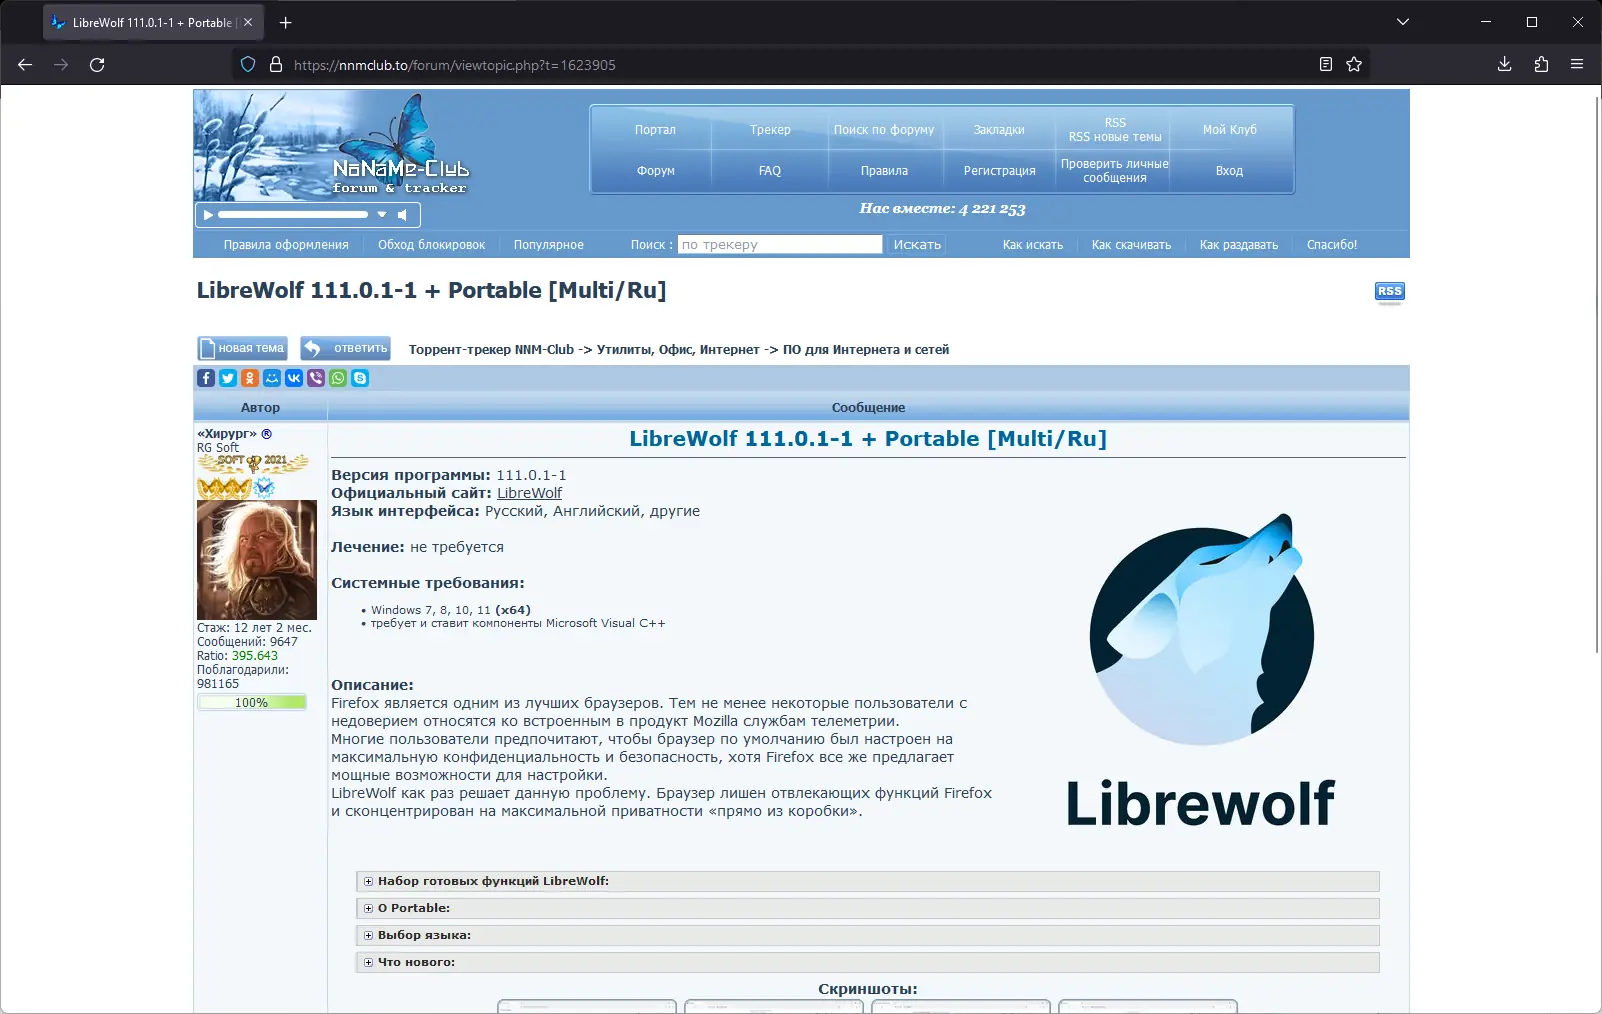Start a new topic (новая тема)
This screenshot has width=1602, height=1014.
point(242,348)
